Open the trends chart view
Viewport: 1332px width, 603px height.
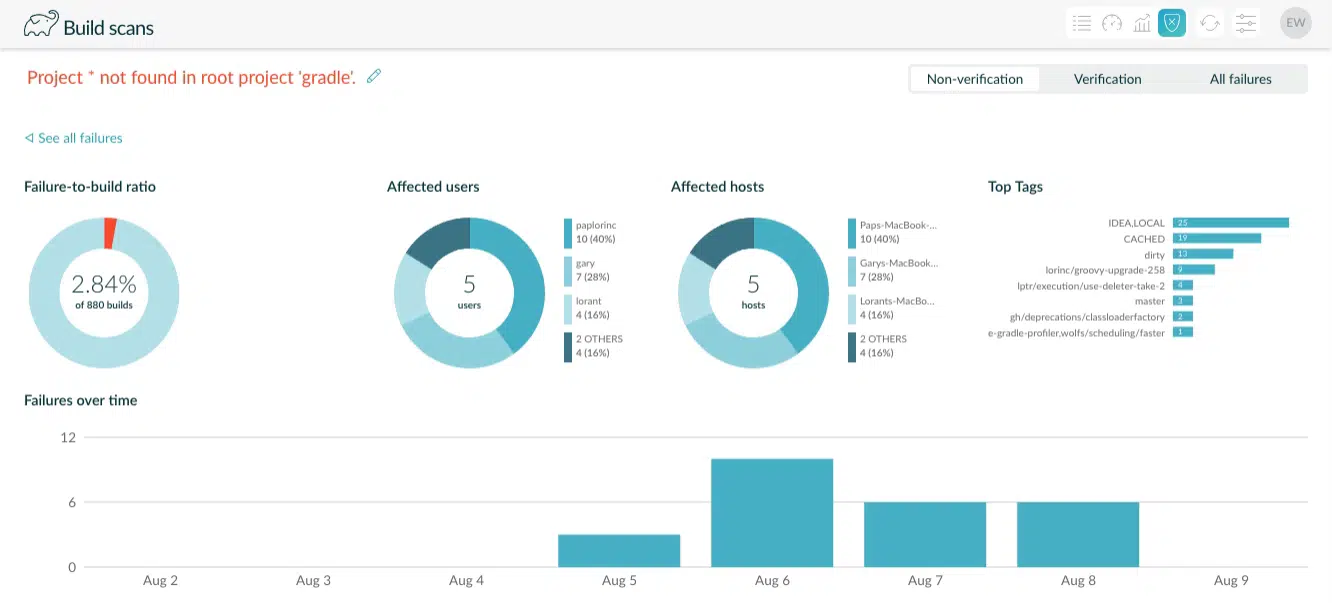pyautogui.click(x=1142, y=22)
